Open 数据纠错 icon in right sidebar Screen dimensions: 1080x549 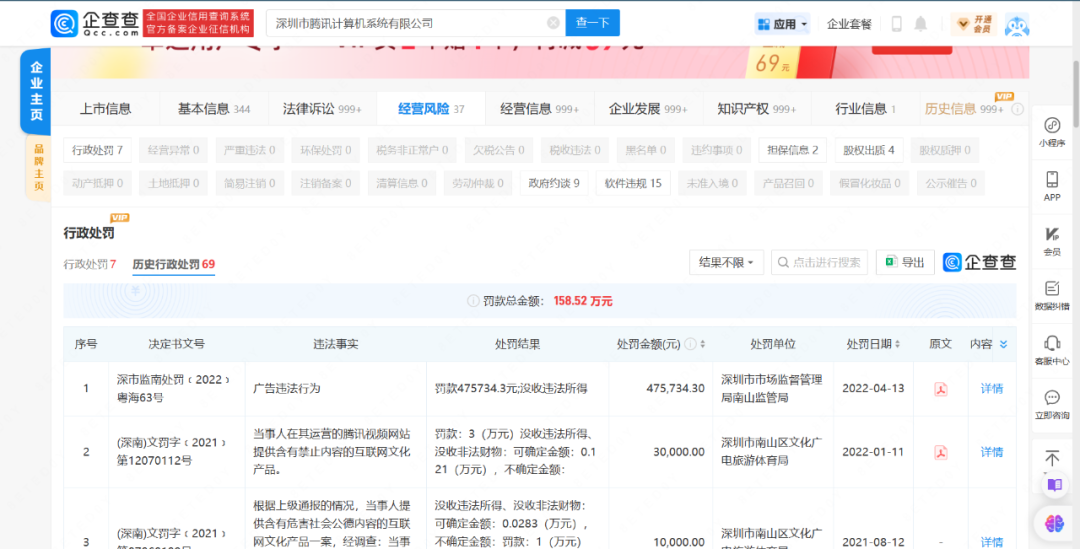point(1052,296)
